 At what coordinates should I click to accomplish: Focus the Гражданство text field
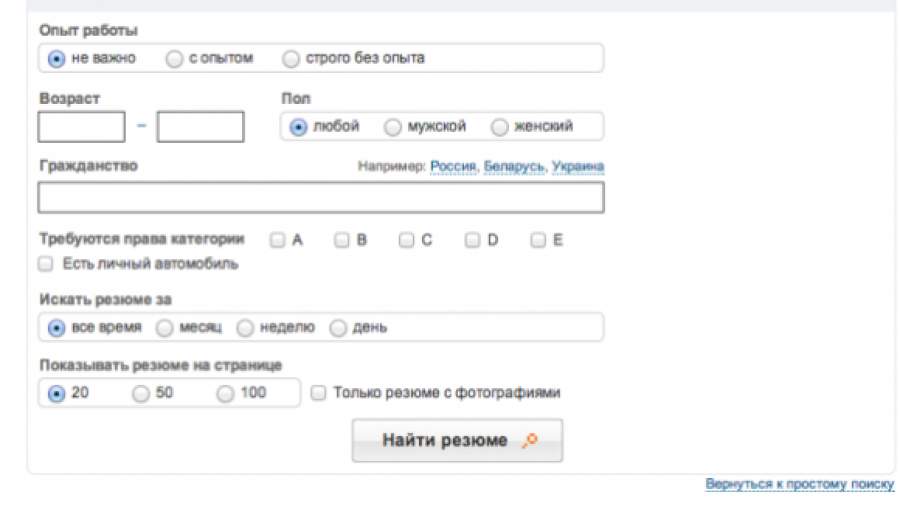pyautogui.click(x=321, y=197)
